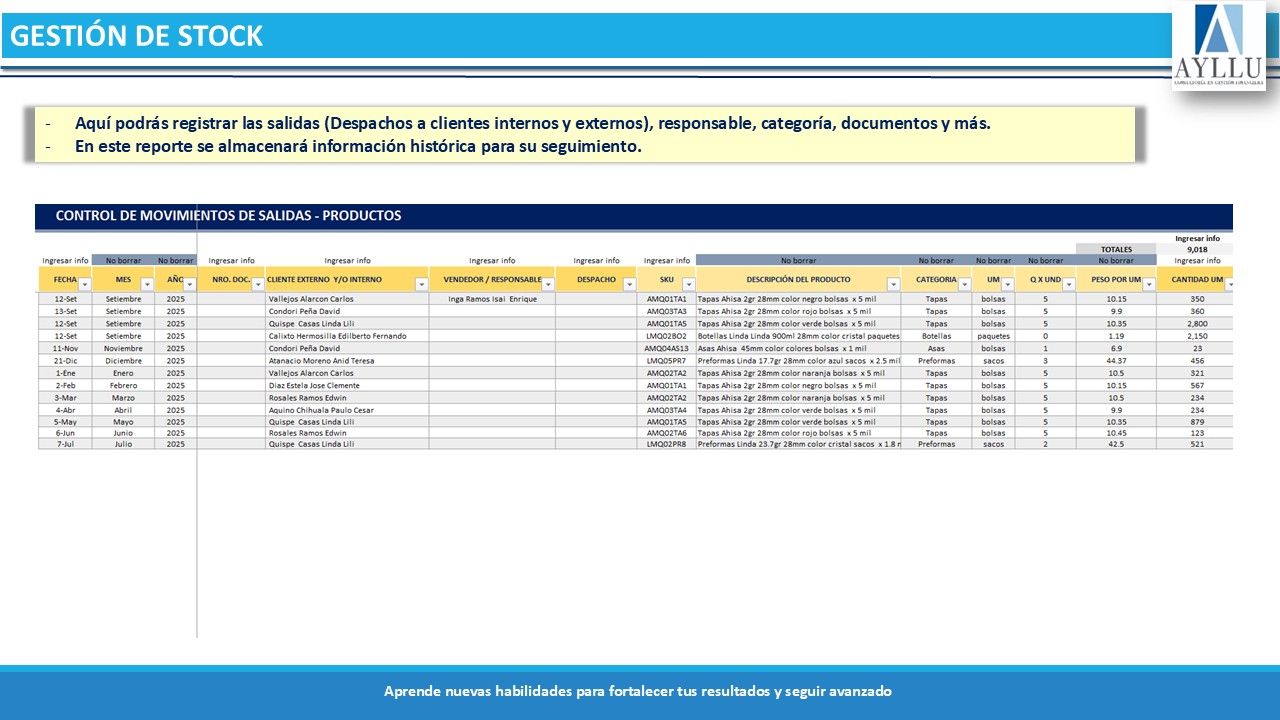
Task: Expand the DESPACHO column filter
Action: pos(629,285)
